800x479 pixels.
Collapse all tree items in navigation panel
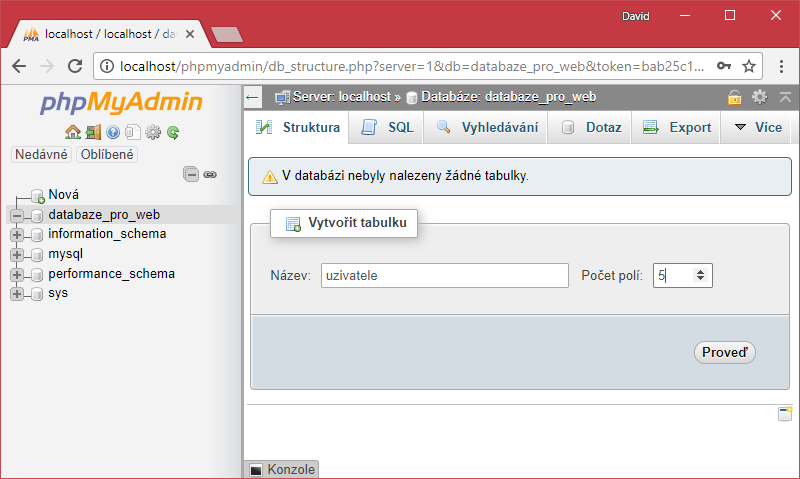point(191,174)
